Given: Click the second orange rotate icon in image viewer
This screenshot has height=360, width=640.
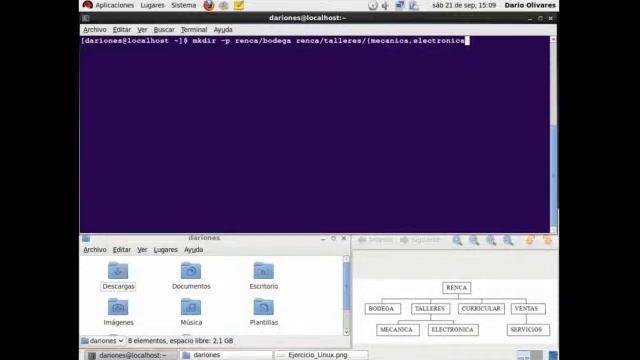Looking at the screenshot, I should pos(547,240).
